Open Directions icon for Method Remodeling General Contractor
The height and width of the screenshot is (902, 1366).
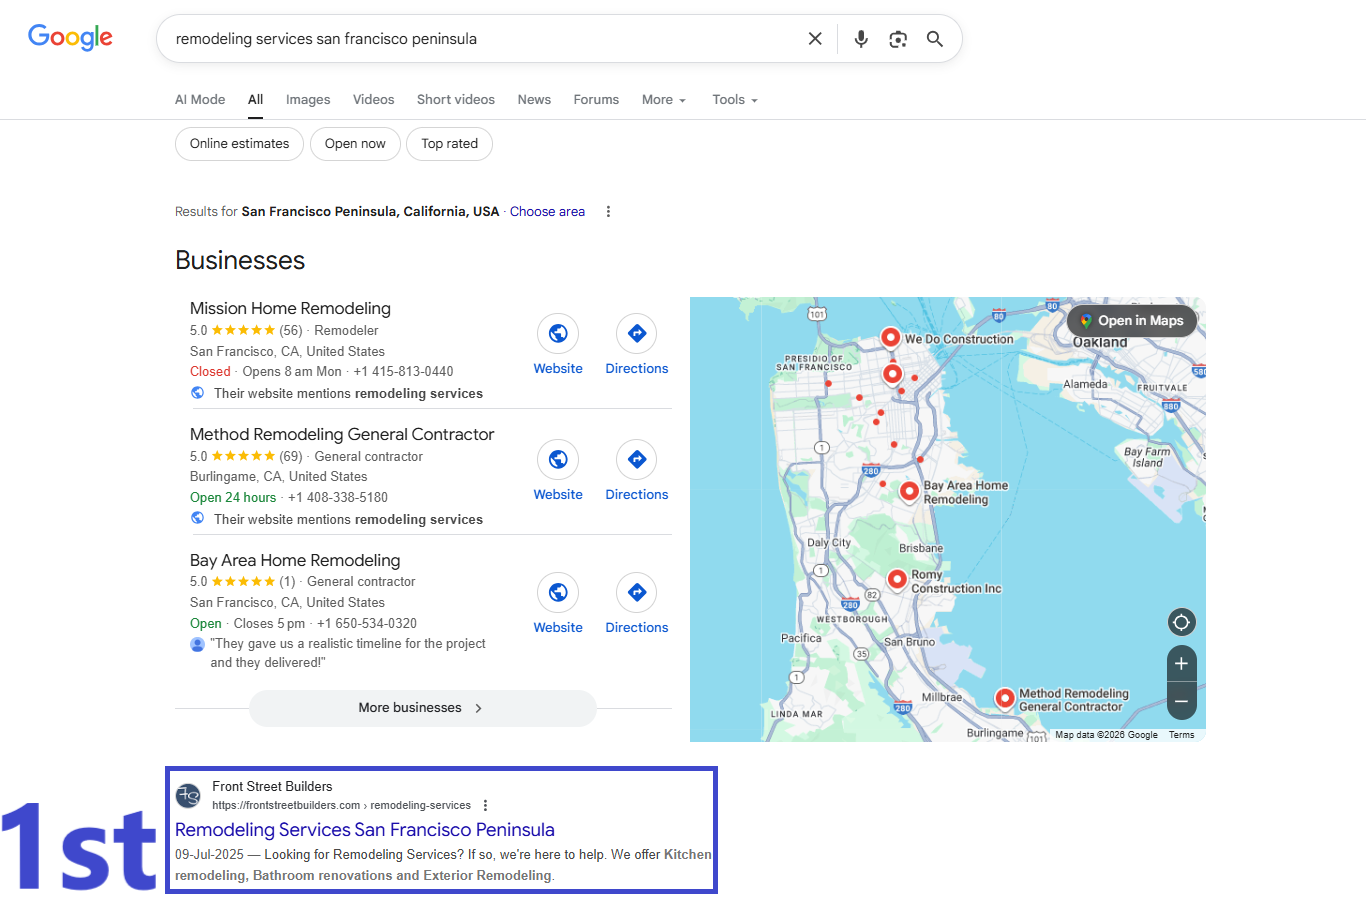click(637, 460)
